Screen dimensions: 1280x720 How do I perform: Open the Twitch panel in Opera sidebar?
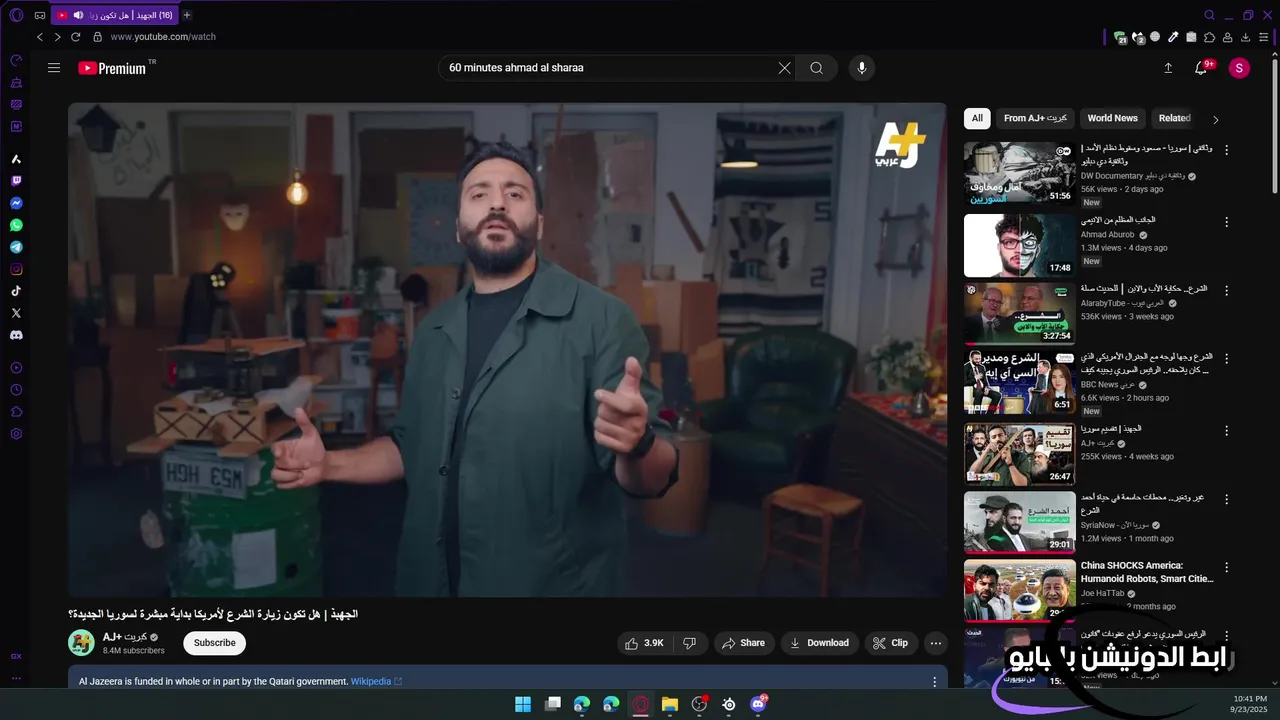pos(16,181)
